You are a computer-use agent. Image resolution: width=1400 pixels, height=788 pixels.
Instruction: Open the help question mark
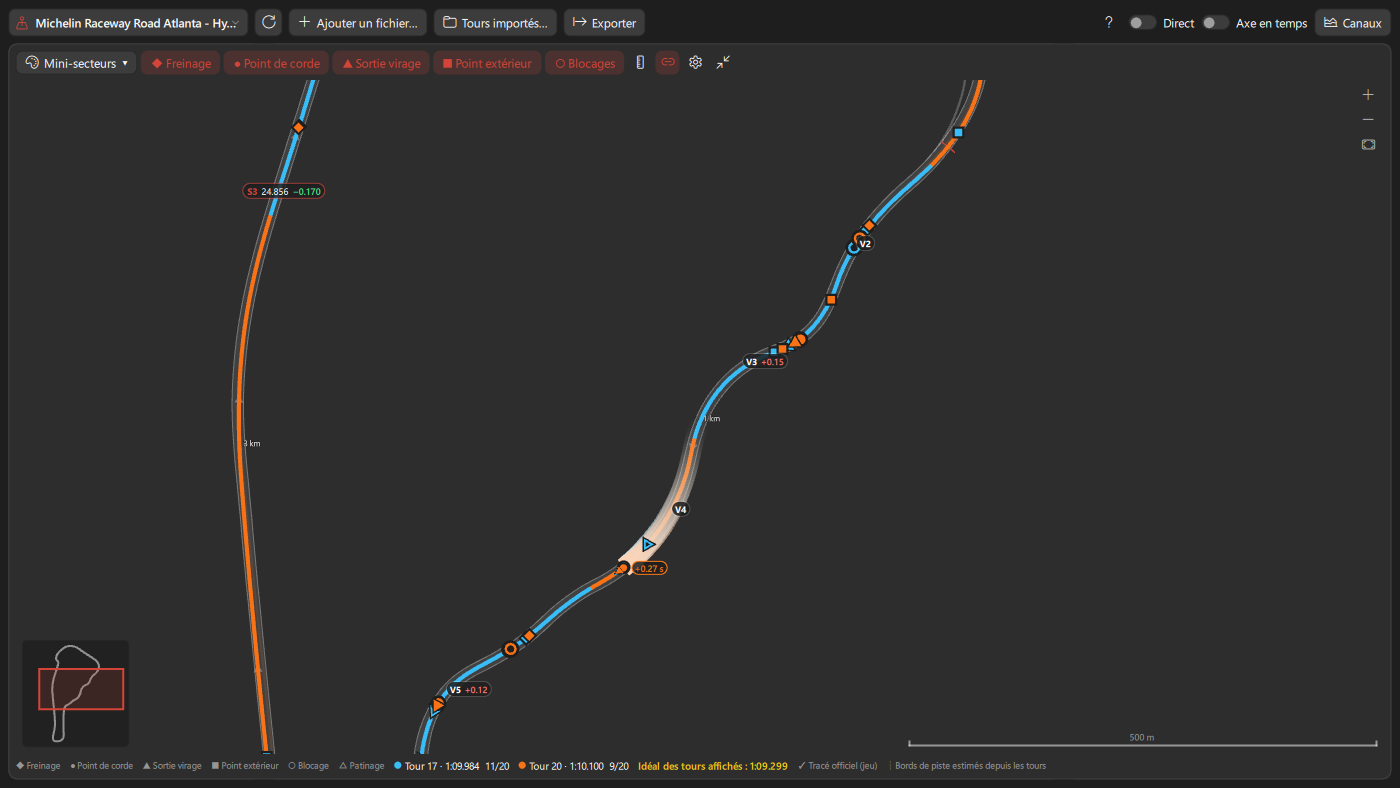pos(1108,22)
